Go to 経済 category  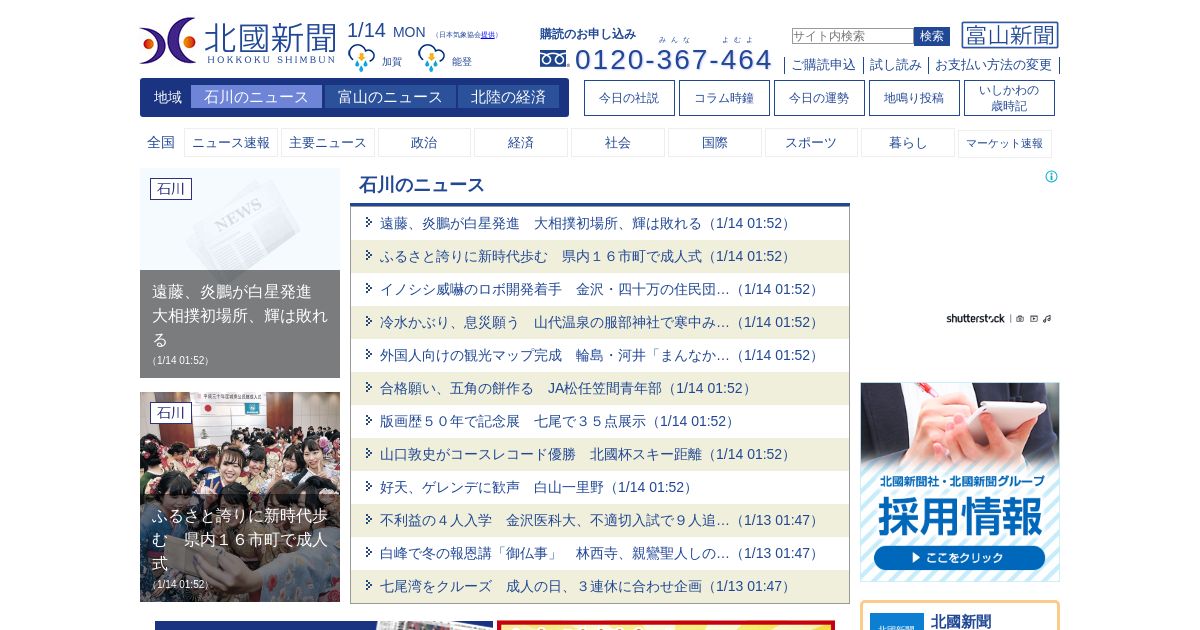[521, 143]
